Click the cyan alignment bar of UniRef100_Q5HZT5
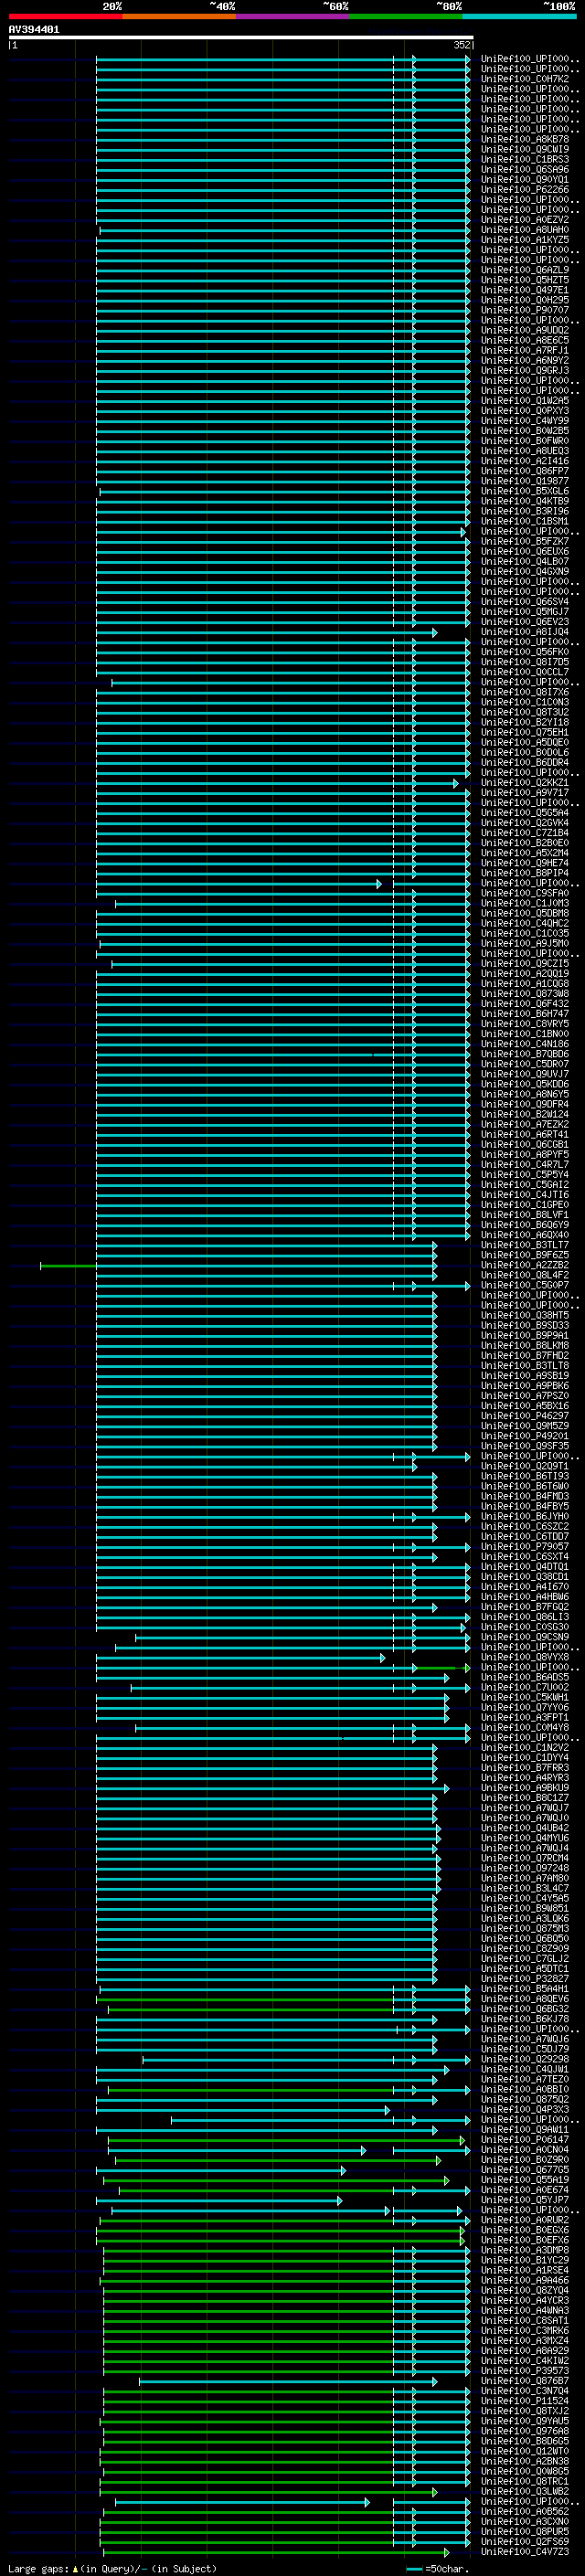The width and height of the screenshot is (585, 2576). point(283,280)
